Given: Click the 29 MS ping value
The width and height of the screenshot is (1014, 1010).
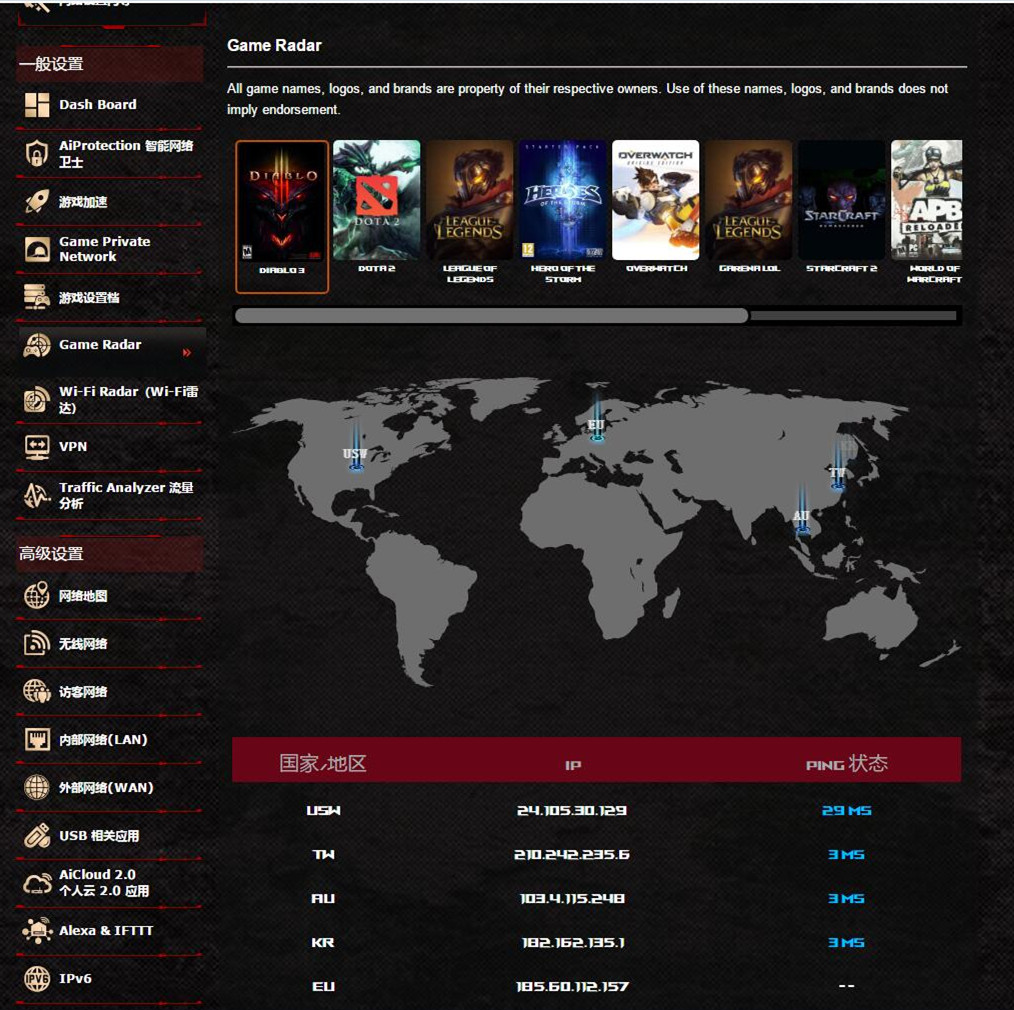Looking at the screenshot, I should (847, 811).
